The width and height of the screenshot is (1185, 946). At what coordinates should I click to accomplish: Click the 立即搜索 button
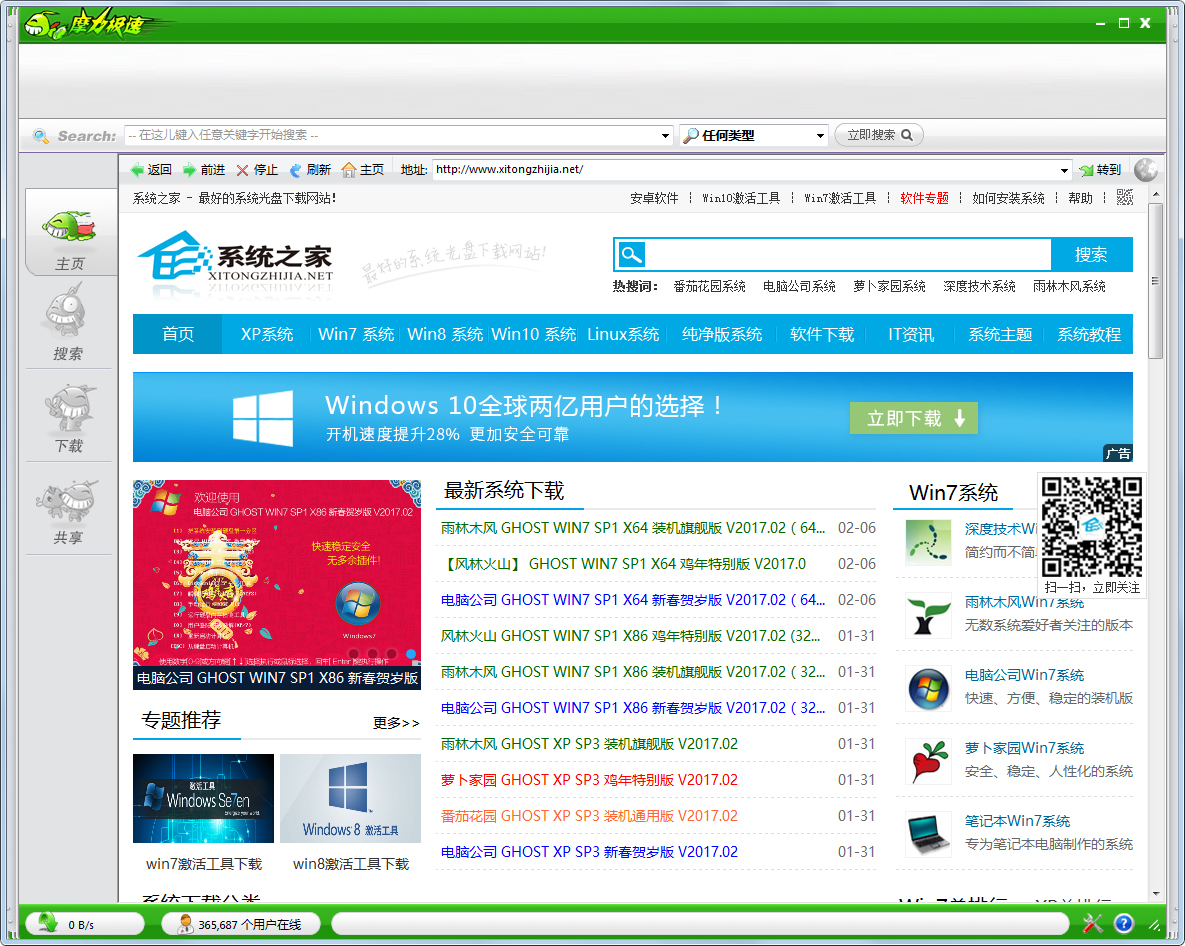(879, 135)
